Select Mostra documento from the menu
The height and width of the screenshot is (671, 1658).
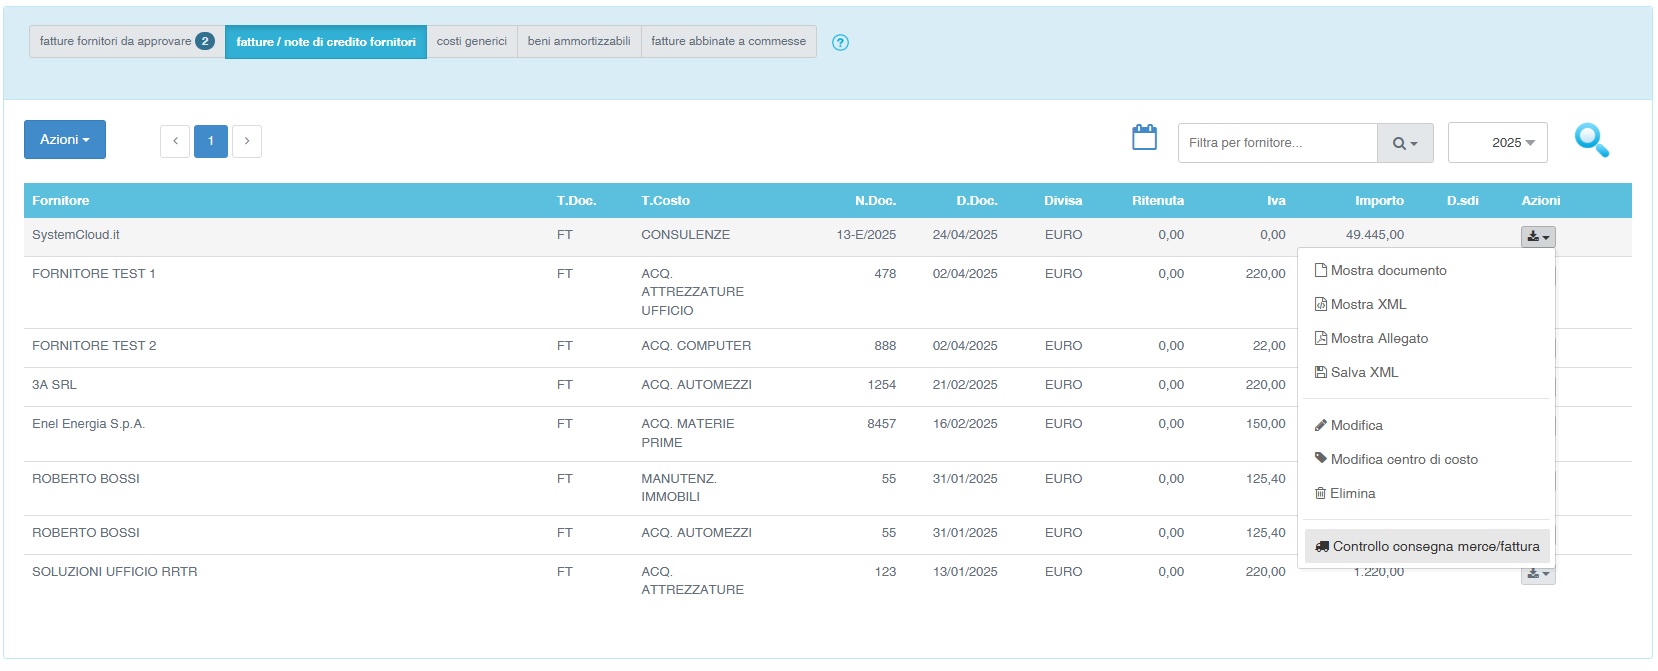click(x=1388, y=271)
